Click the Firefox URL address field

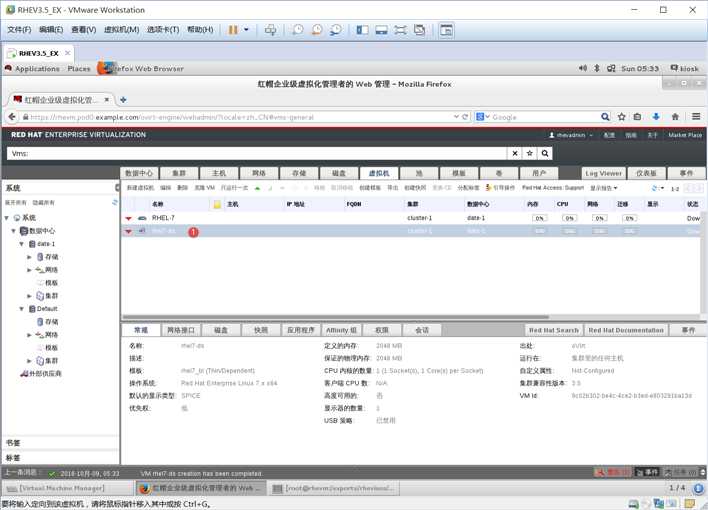pos(237,117)
